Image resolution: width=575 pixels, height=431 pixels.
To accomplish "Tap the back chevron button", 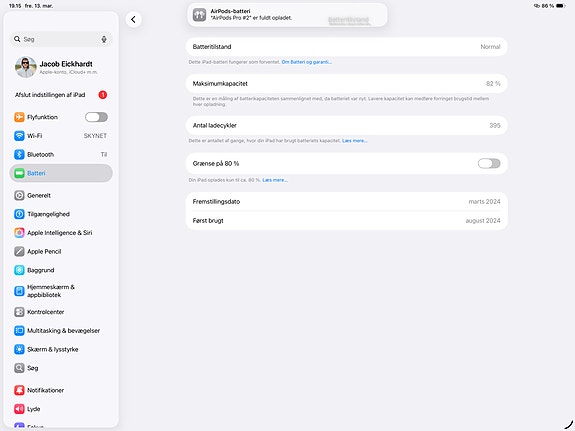I will pos(133,19).
